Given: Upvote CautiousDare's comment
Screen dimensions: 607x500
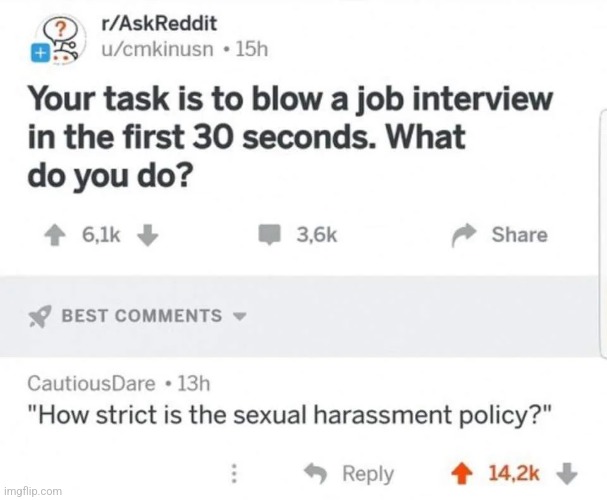Looking at the screenshot, I should (x=462, y=474).
